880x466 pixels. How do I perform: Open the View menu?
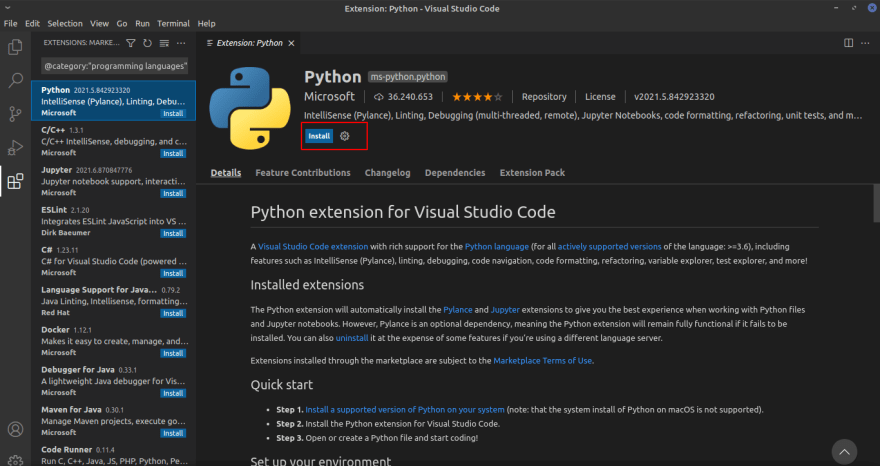(99, 24)
